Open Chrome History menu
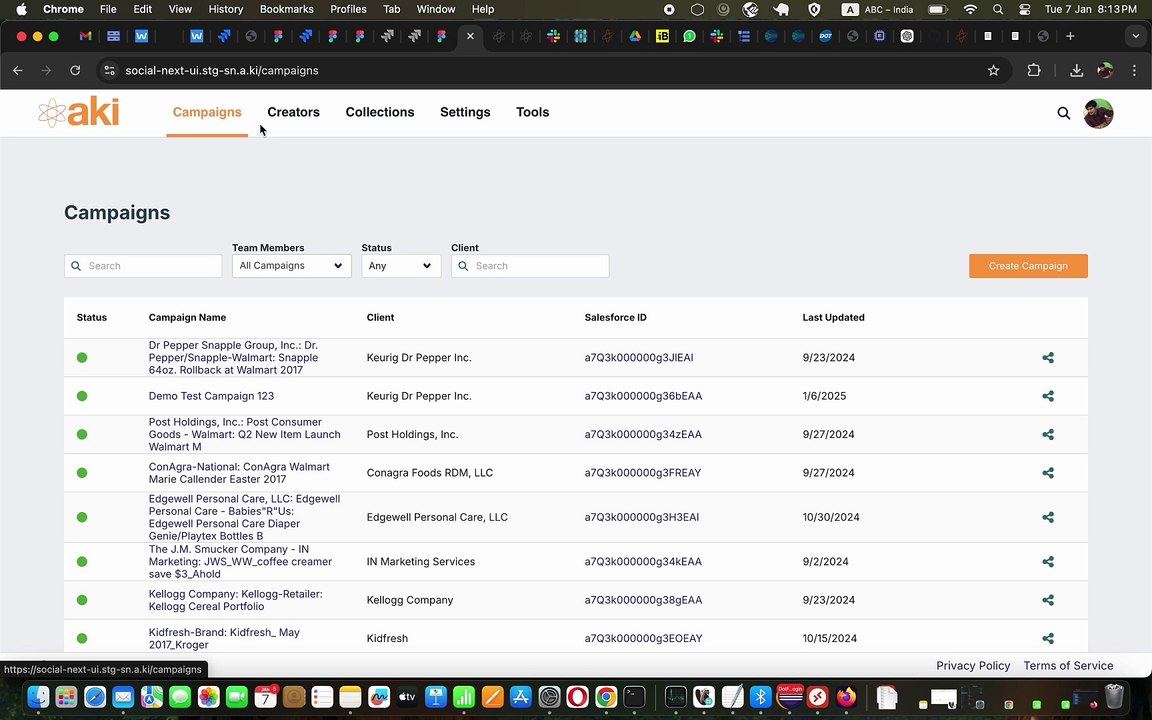The height and width of the screenshot is (720, 1152). tap(226, 10)
